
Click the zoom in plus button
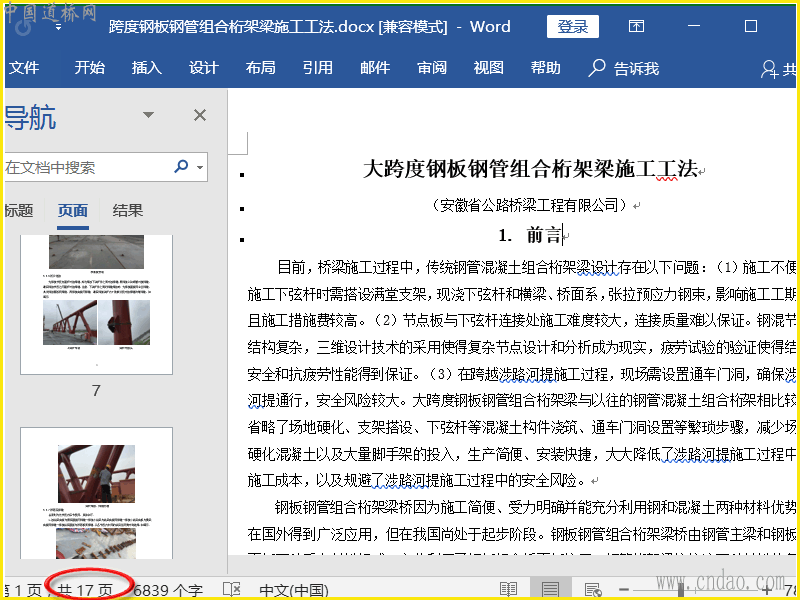point(766,590)
